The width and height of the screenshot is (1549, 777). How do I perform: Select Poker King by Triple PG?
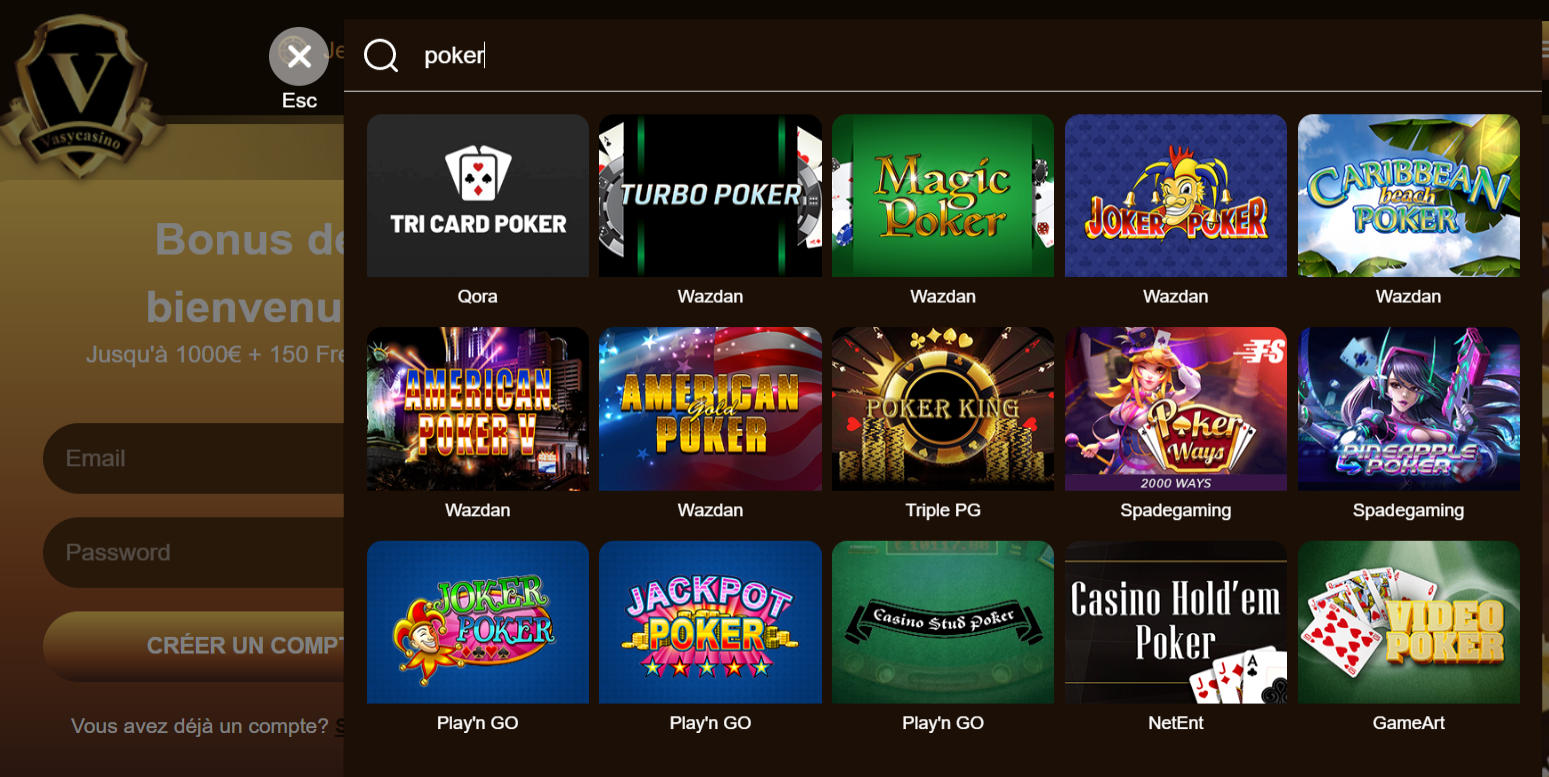943,409
